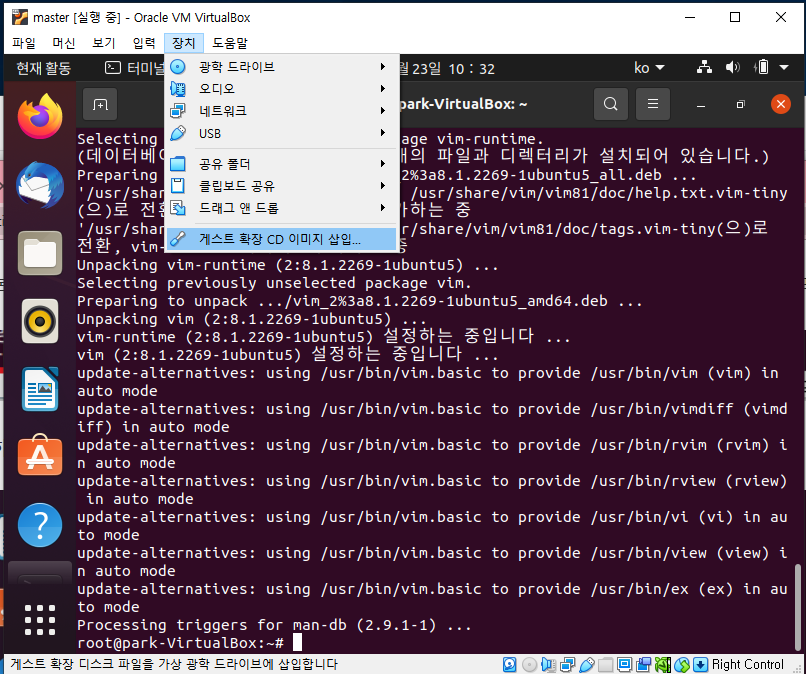Expand the 오디오 submenu arrow
The height and width of the screenshot is (674, 806).
pyautogui.click(x=383, y=89)
